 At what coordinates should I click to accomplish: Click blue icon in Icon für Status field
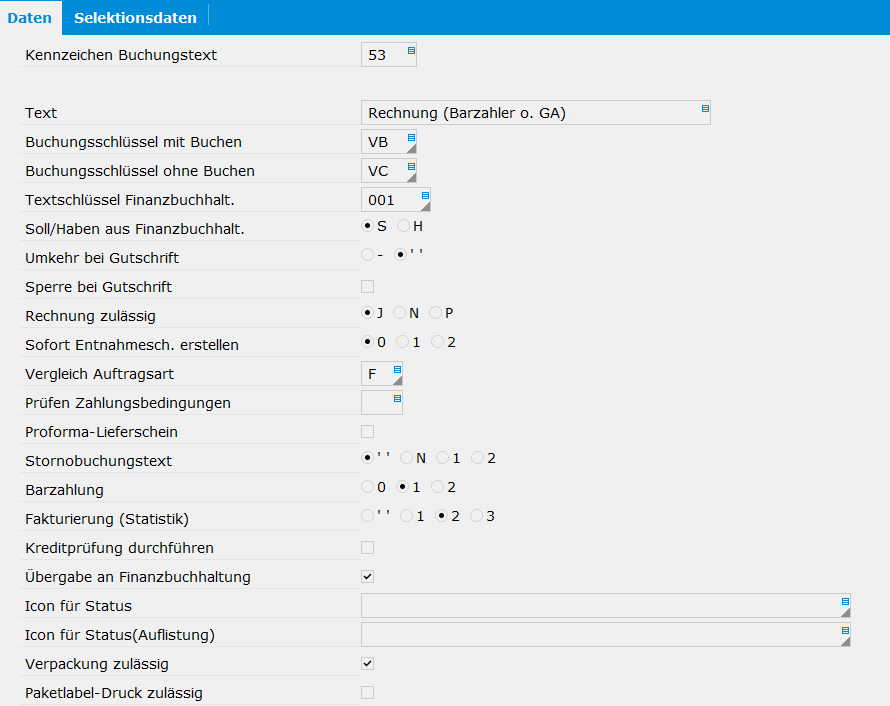point(845,601)
